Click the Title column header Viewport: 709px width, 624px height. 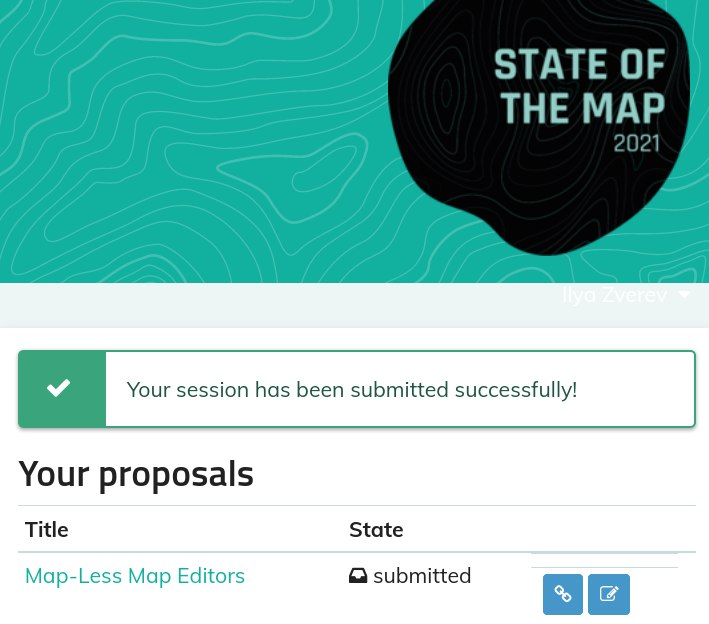coord(47,529)
